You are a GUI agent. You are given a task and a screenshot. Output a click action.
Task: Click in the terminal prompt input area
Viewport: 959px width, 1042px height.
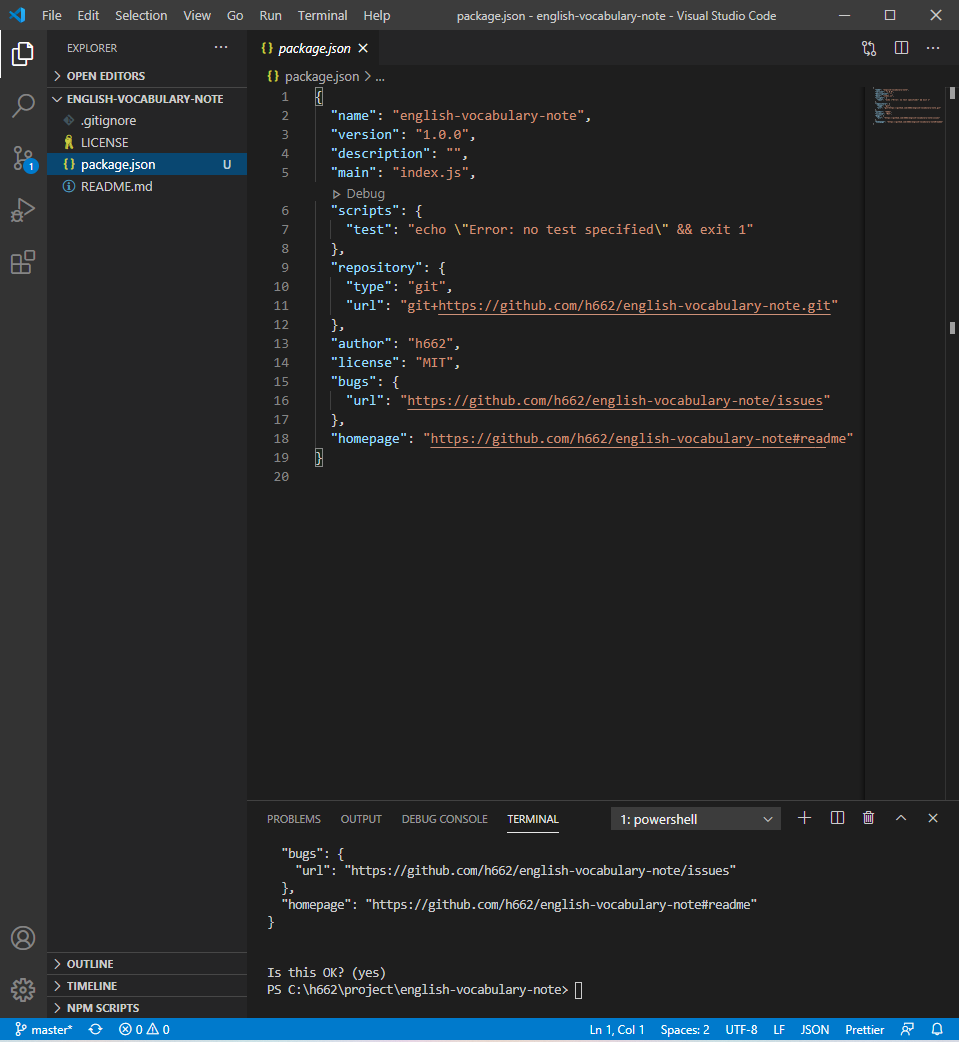[x=578, y=990]
